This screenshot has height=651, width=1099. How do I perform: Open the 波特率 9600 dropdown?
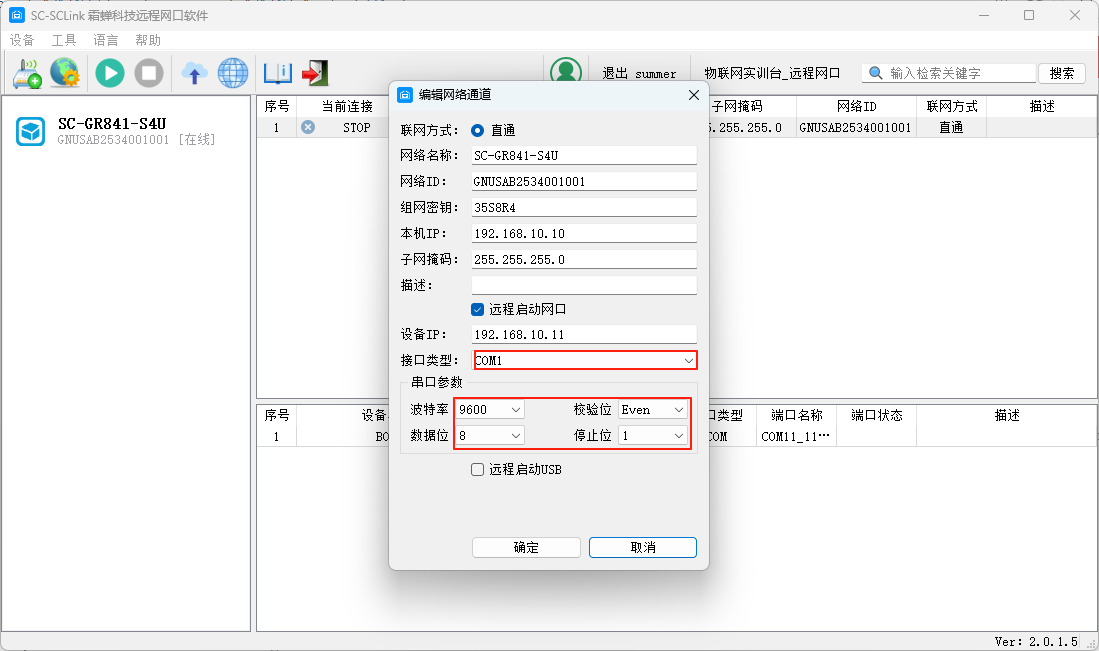tap(516, 410)
